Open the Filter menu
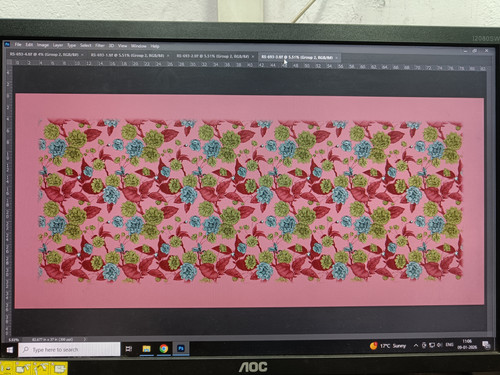 pos(100,45)
